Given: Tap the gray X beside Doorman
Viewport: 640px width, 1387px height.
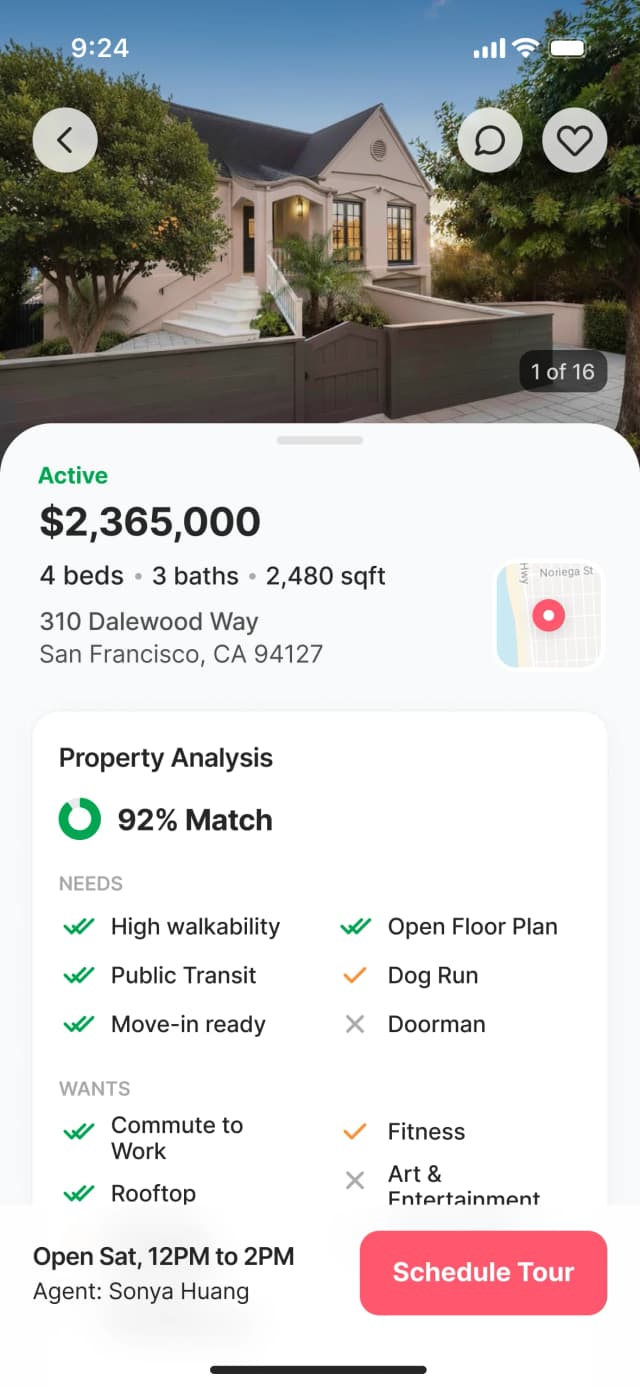Looking at the screenshot, I should point(355,1024).
